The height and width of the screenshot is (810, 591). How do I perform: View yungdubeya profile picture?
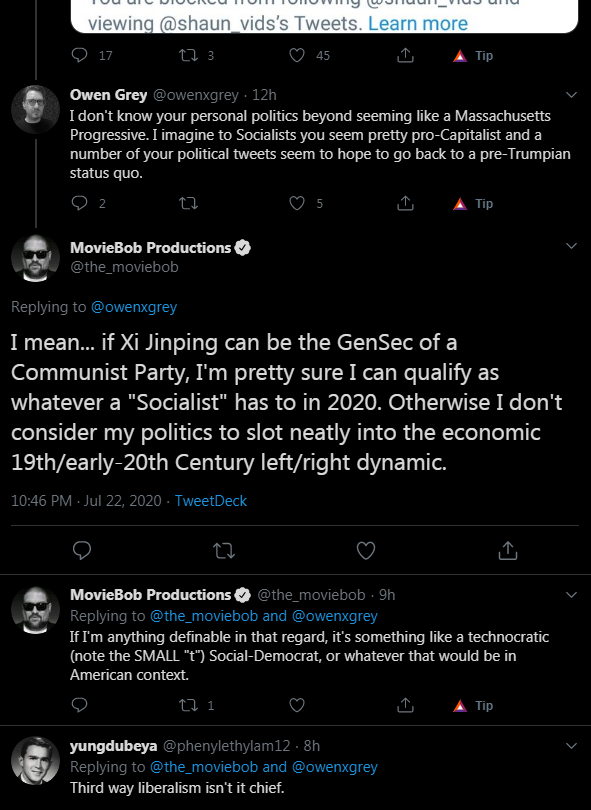[36, 760]
